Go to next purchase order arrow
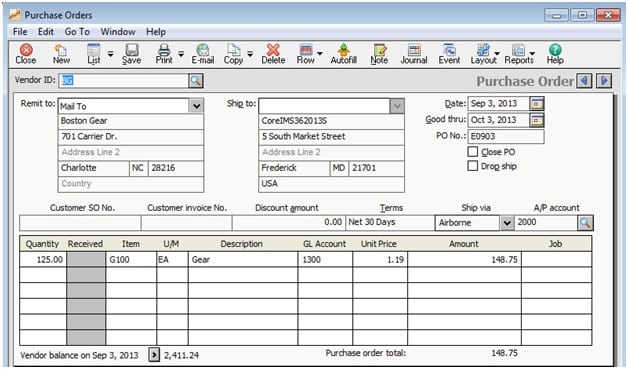 (604, 81)
